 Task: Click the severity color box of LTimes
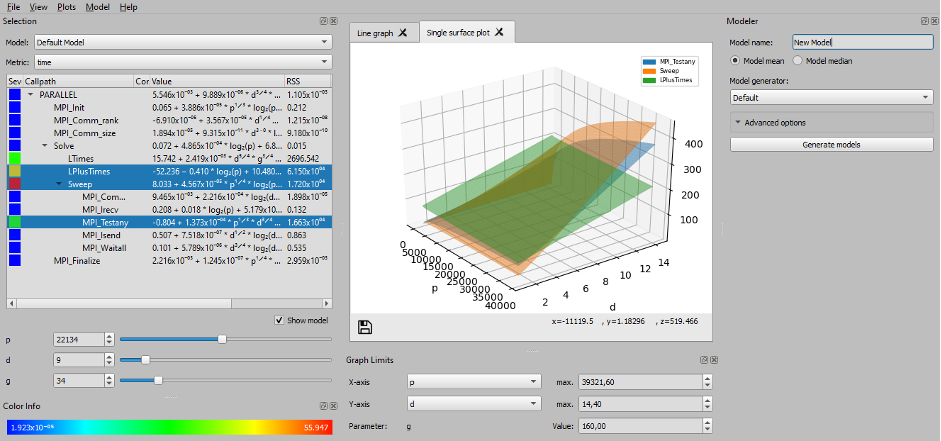pos(14,158)
